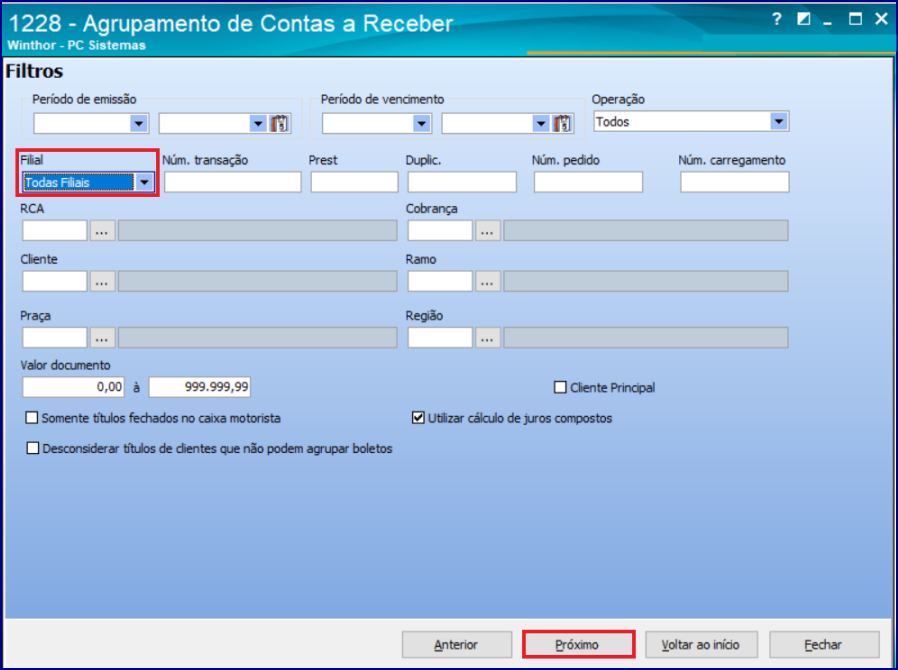Click the Praça code input box

(x=54, y=338)
